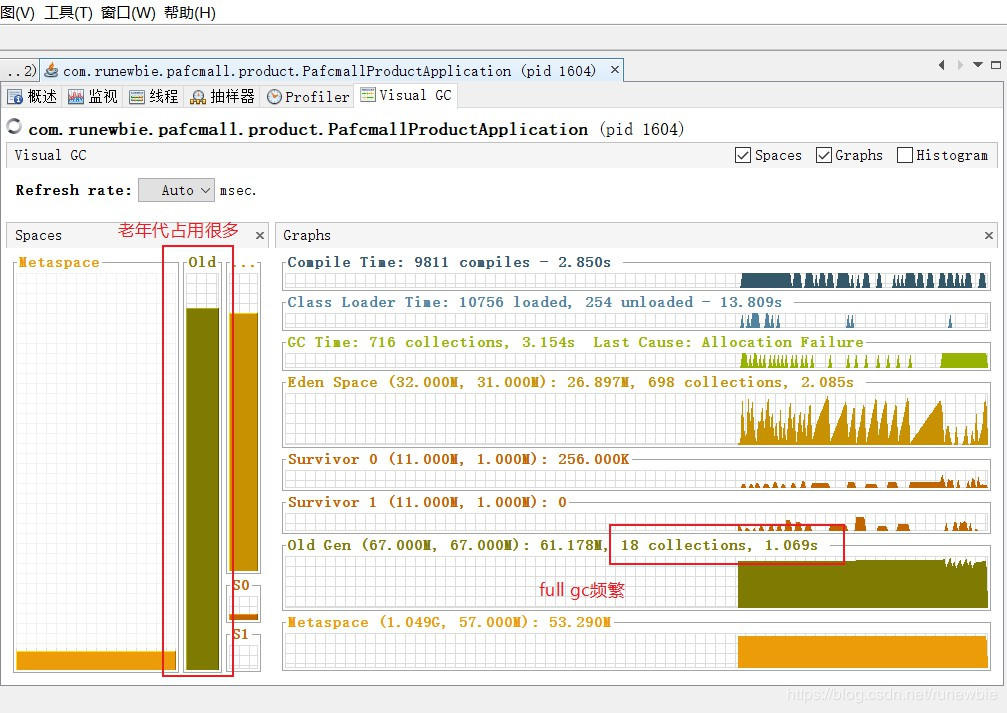The image size is (1007, 713).
Task: Select the PafcmallProductApplication (pid 1604) document tab
Action: click(x=331, y=71)
